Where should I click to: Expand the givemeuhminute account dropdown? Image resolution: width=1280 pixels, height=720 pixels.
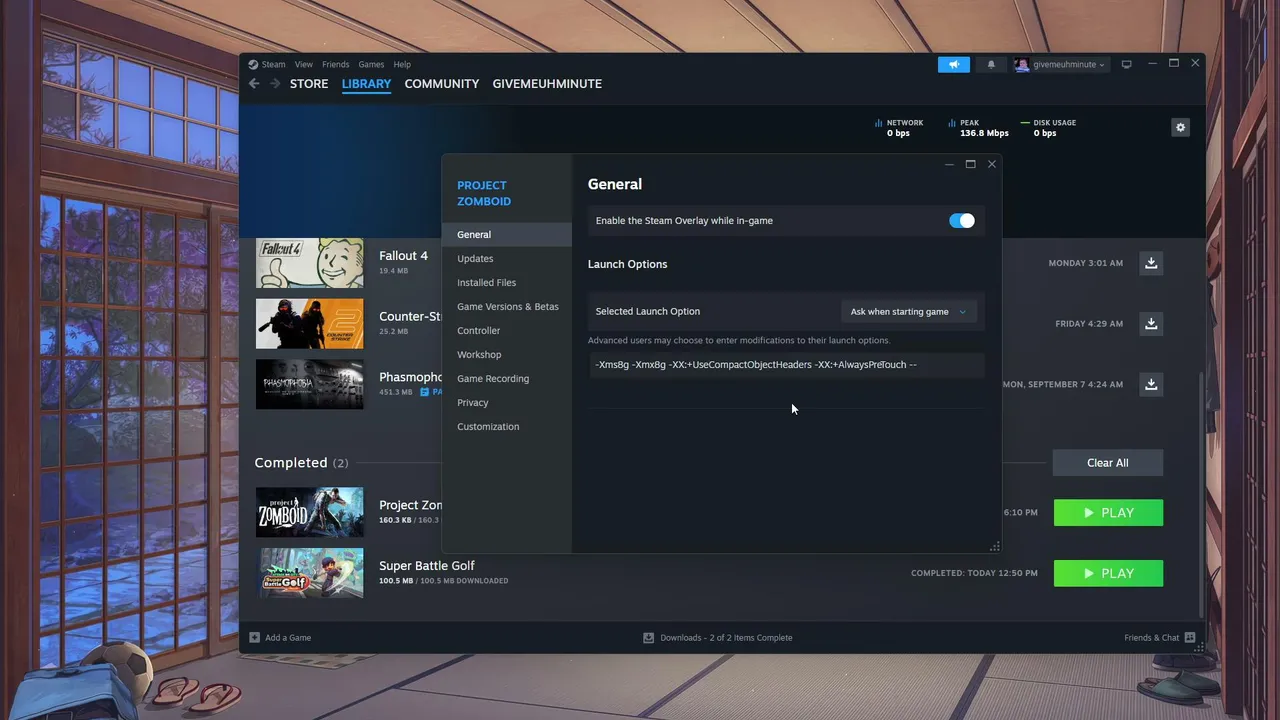click(1070, 64)
